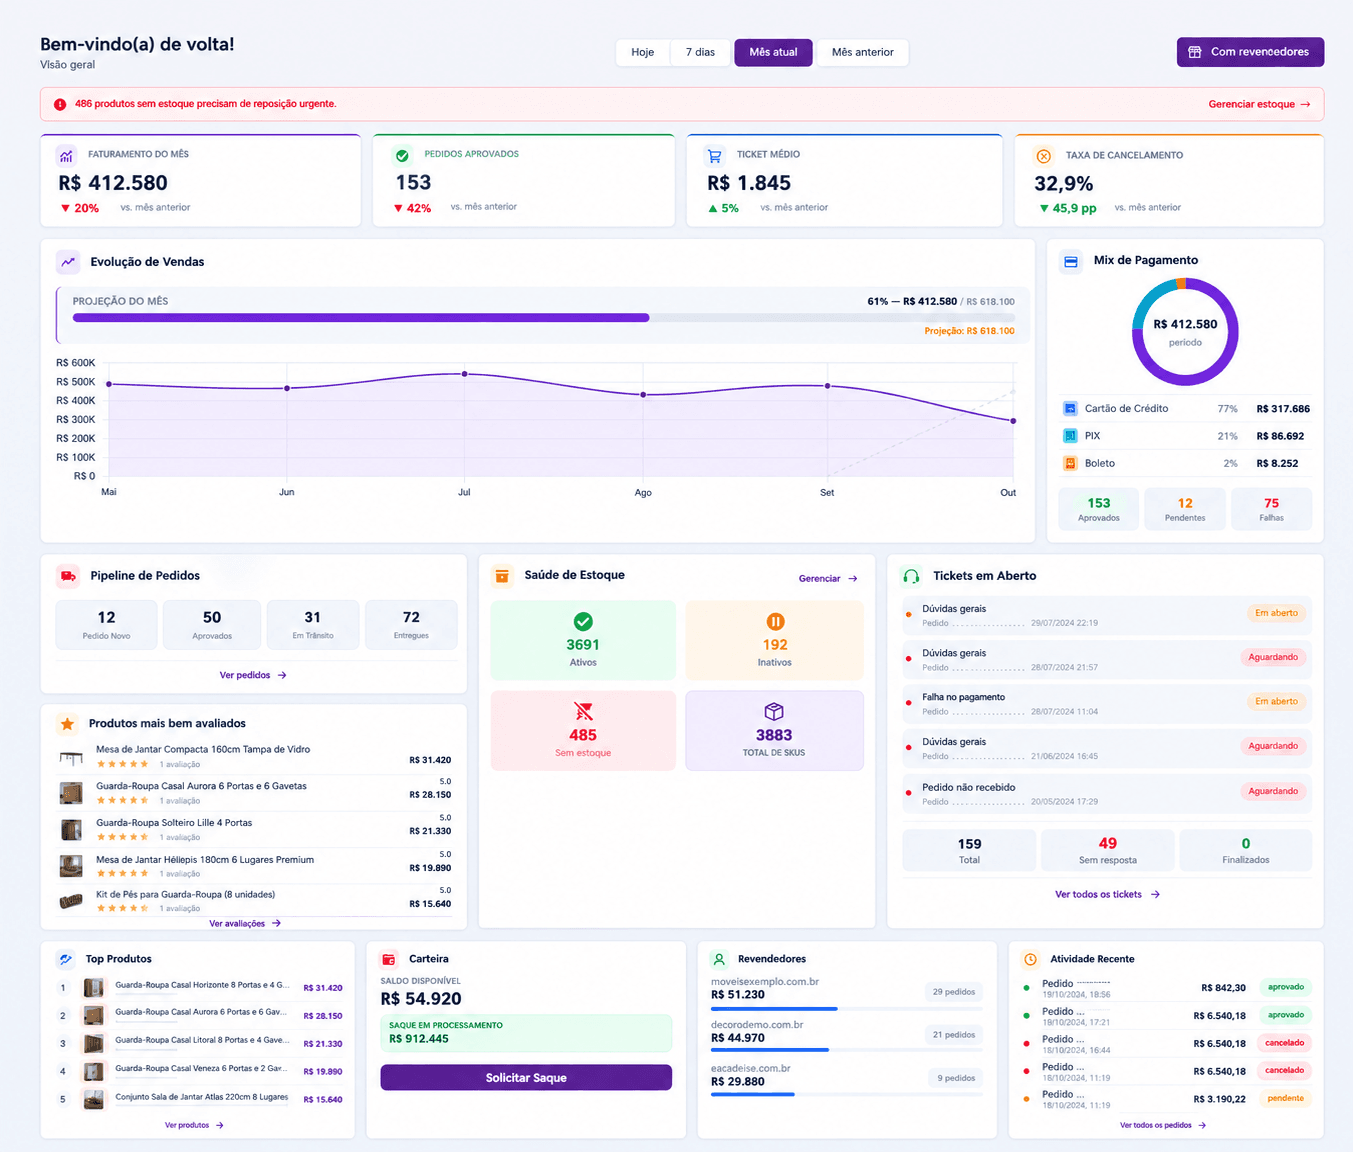Screen dimensions: 1353x1152
Task: Click the Atividade Recente clock icon
Action: pos(1030,959)
